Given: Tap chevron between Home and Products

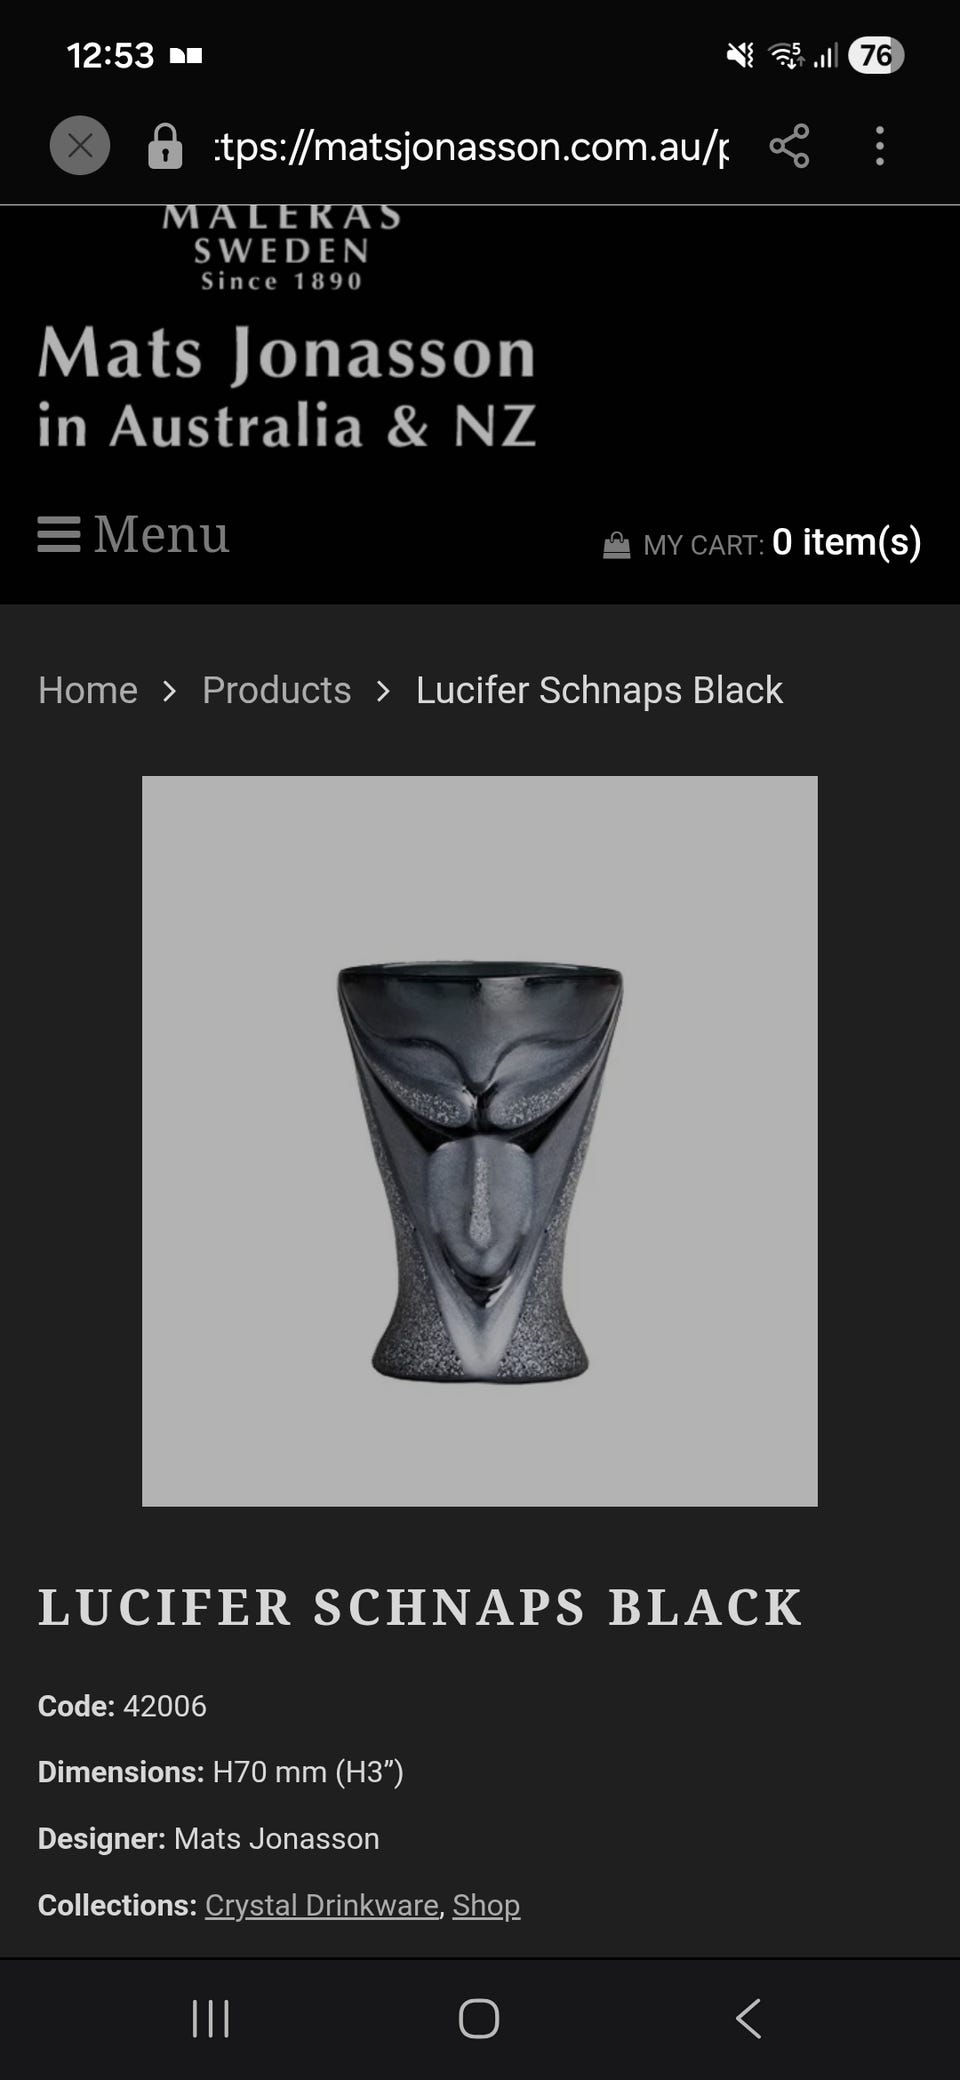Looking at the screenshot, I should coord(169,691).
